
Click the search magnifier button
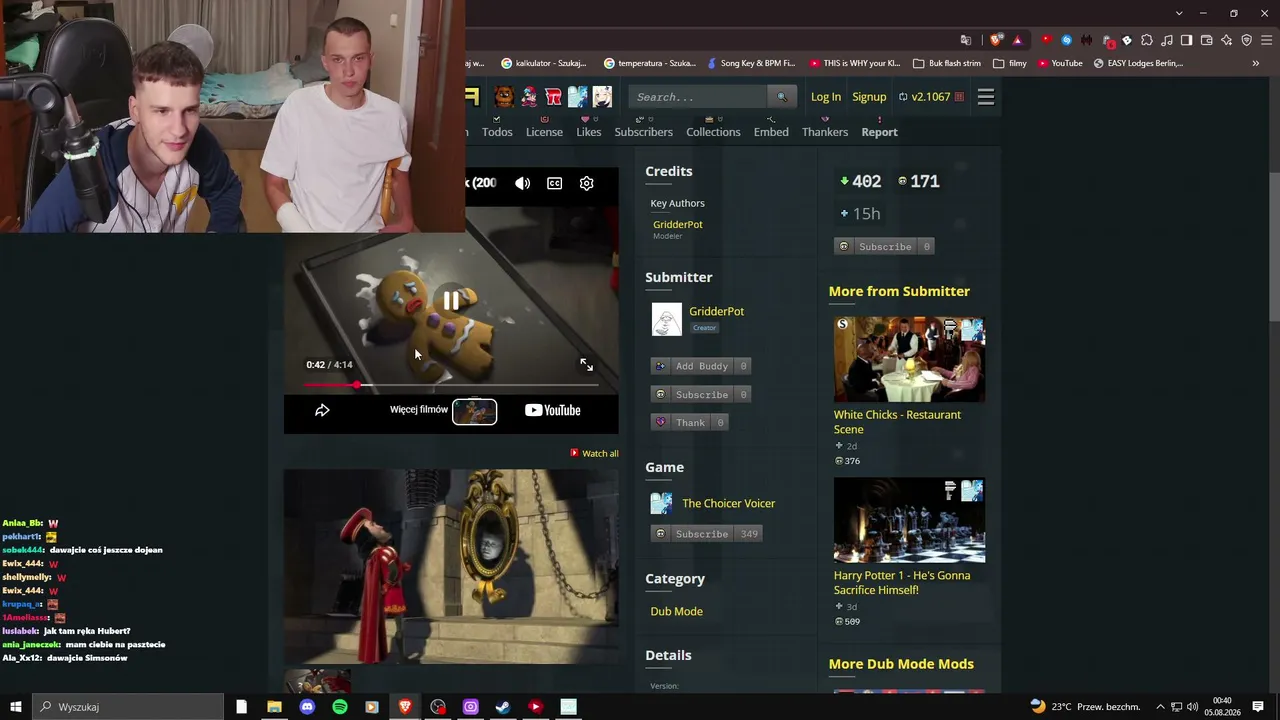(782, 97)
